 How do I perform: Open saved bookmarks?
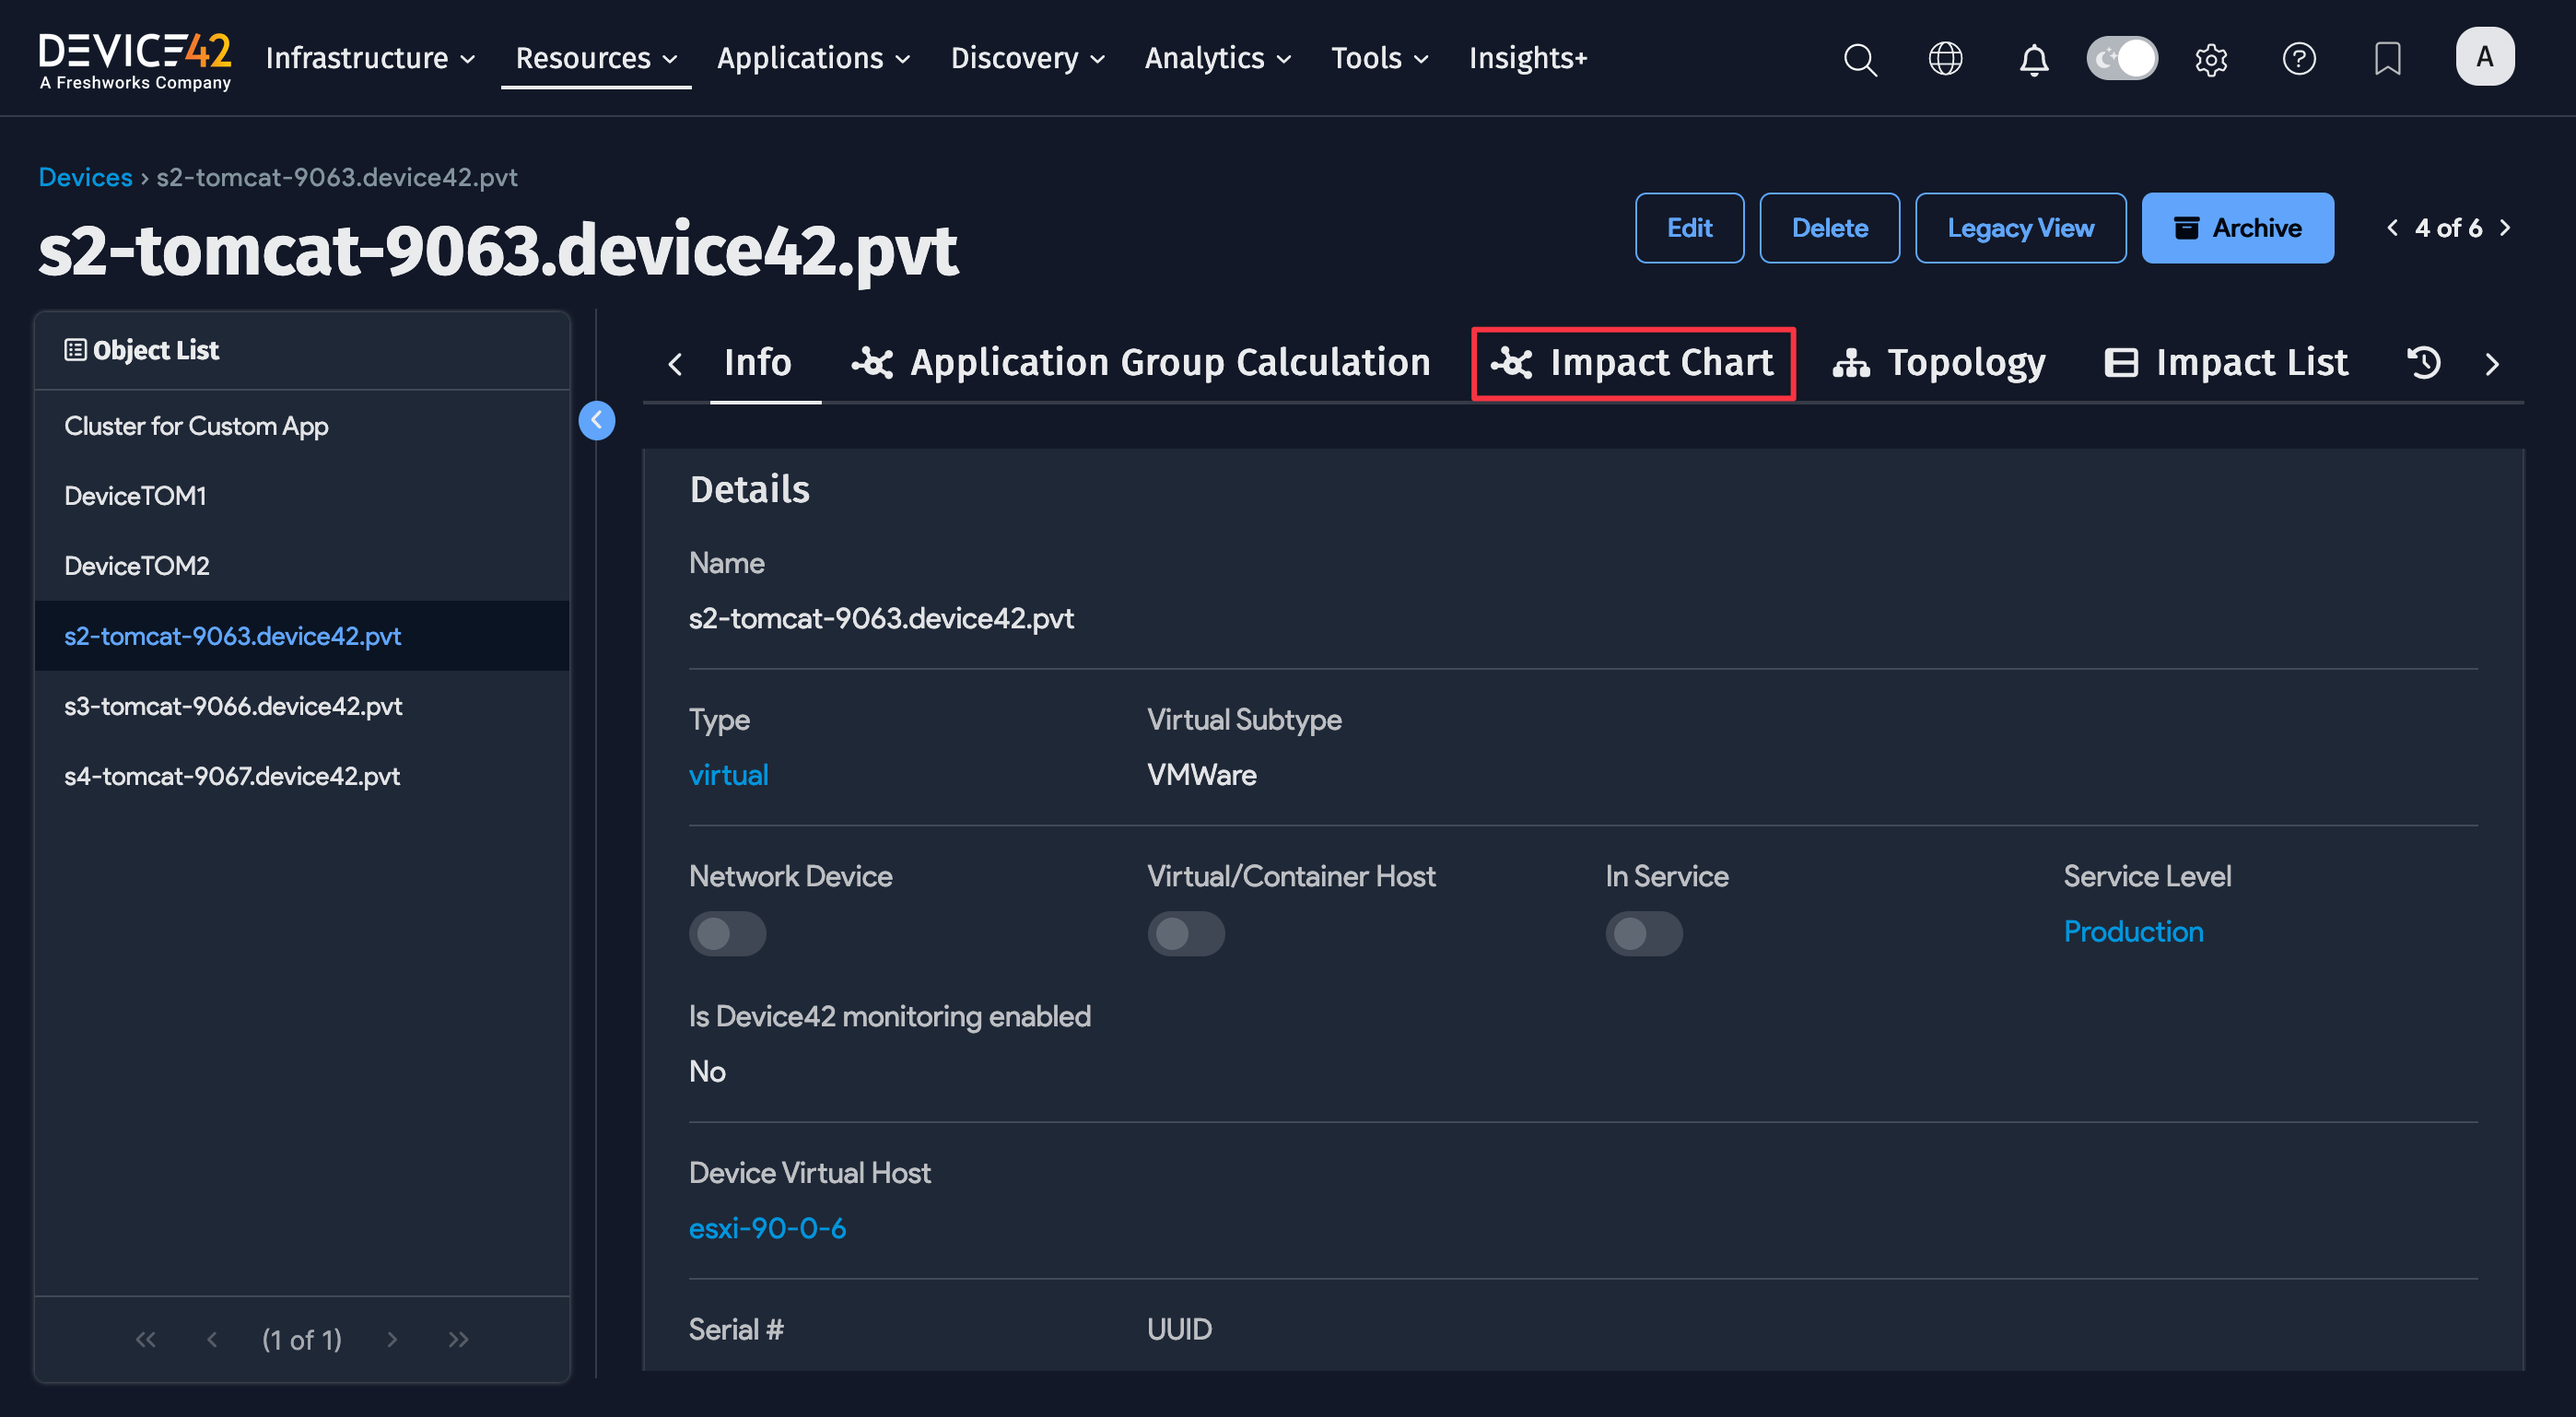pos(2388,58)
